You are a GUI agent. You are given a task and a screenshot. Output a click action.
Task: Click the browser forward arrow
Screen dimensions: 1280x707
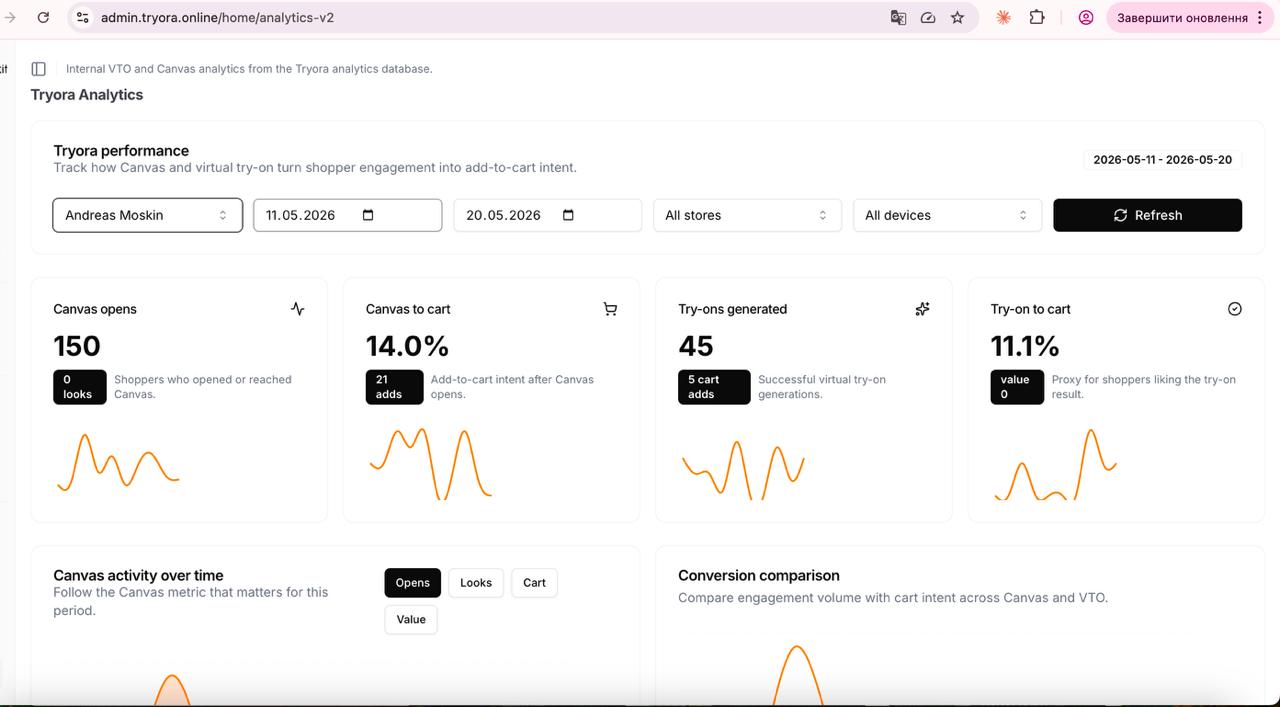point(11,18)
